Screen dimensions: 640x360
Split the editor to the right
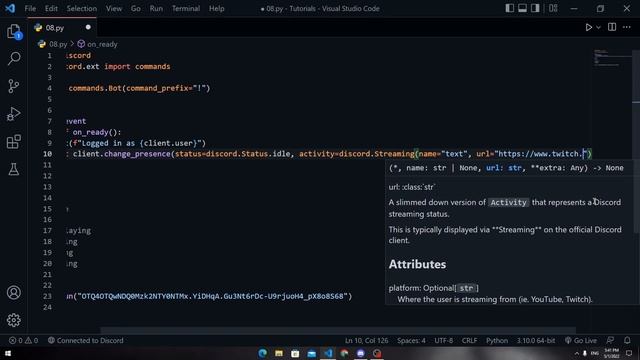point(612,27)
